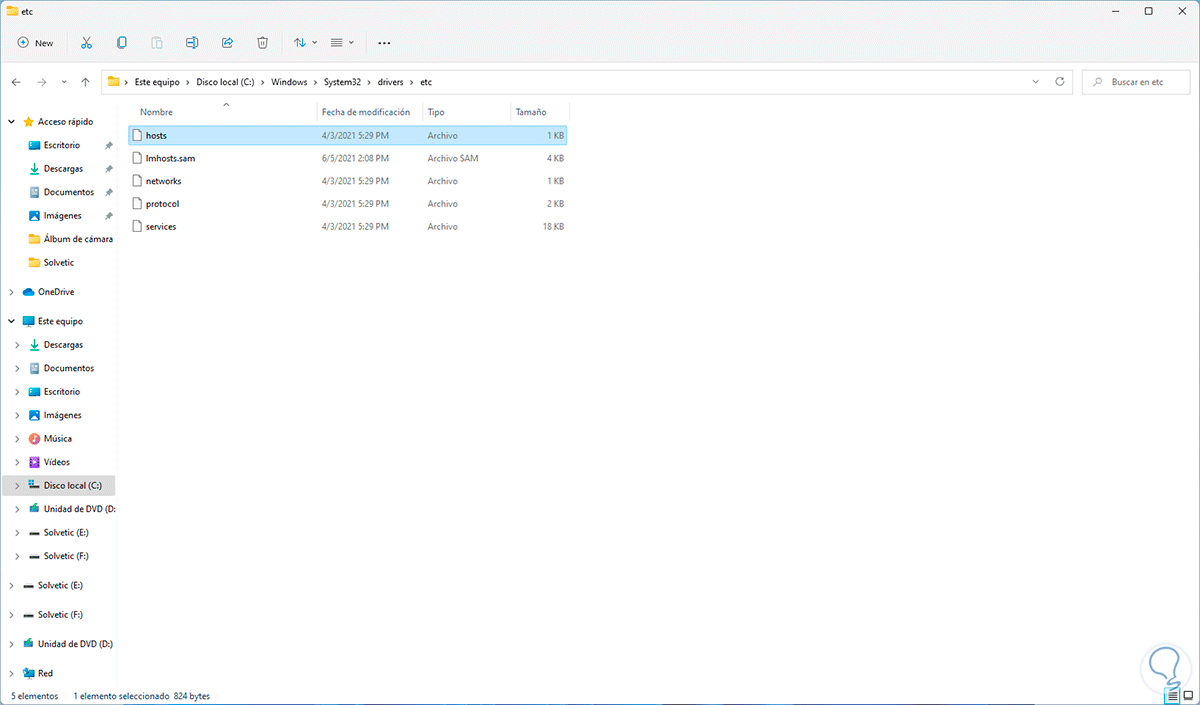Open Escritorio under Acceso rápido
Screen dimensions: 1200x705
coord(62,145)
